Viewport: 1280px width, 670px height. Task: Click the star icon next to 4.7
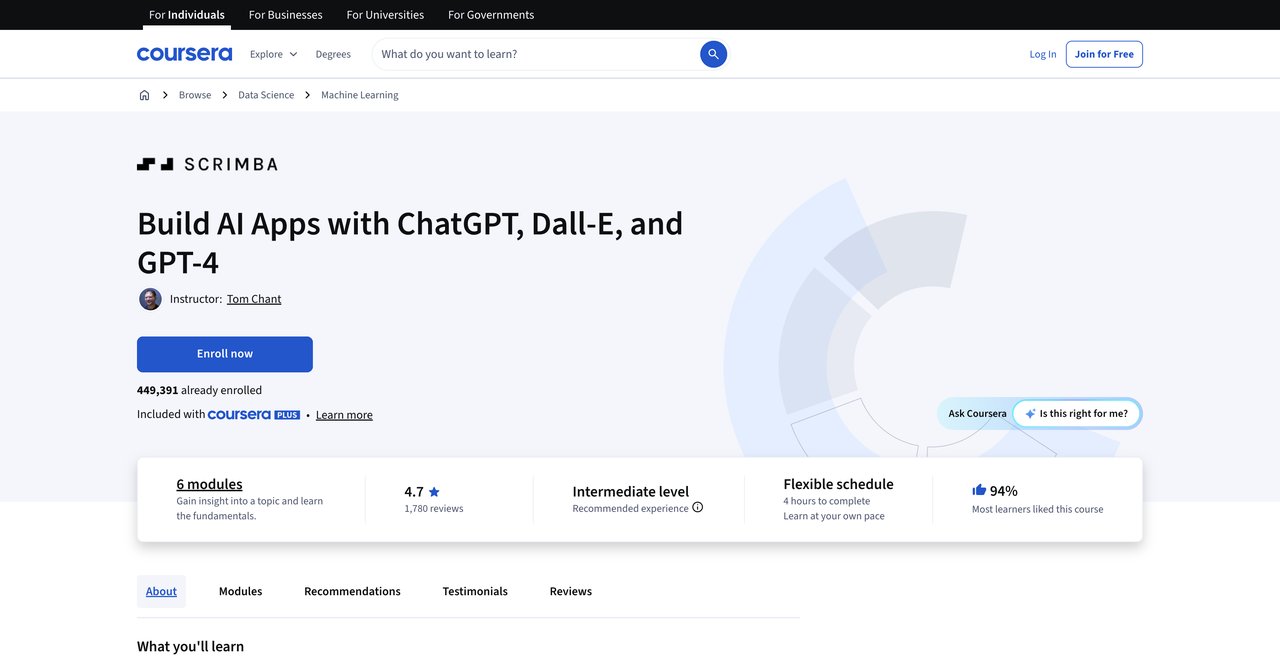click(x=434, y=492)
